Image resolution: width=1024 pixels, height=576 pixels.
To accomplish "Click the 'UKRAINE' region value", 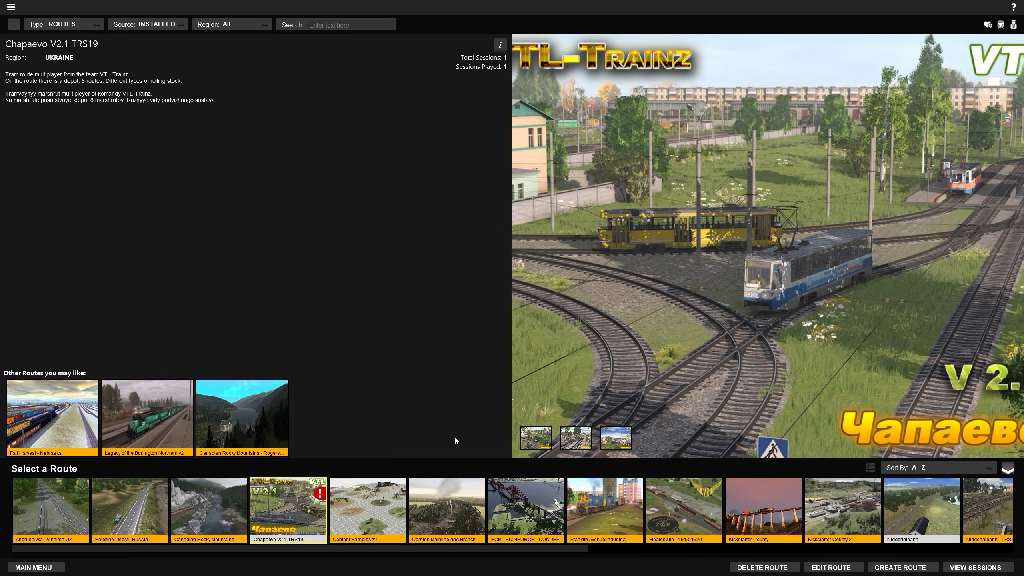I will point(59,57).
